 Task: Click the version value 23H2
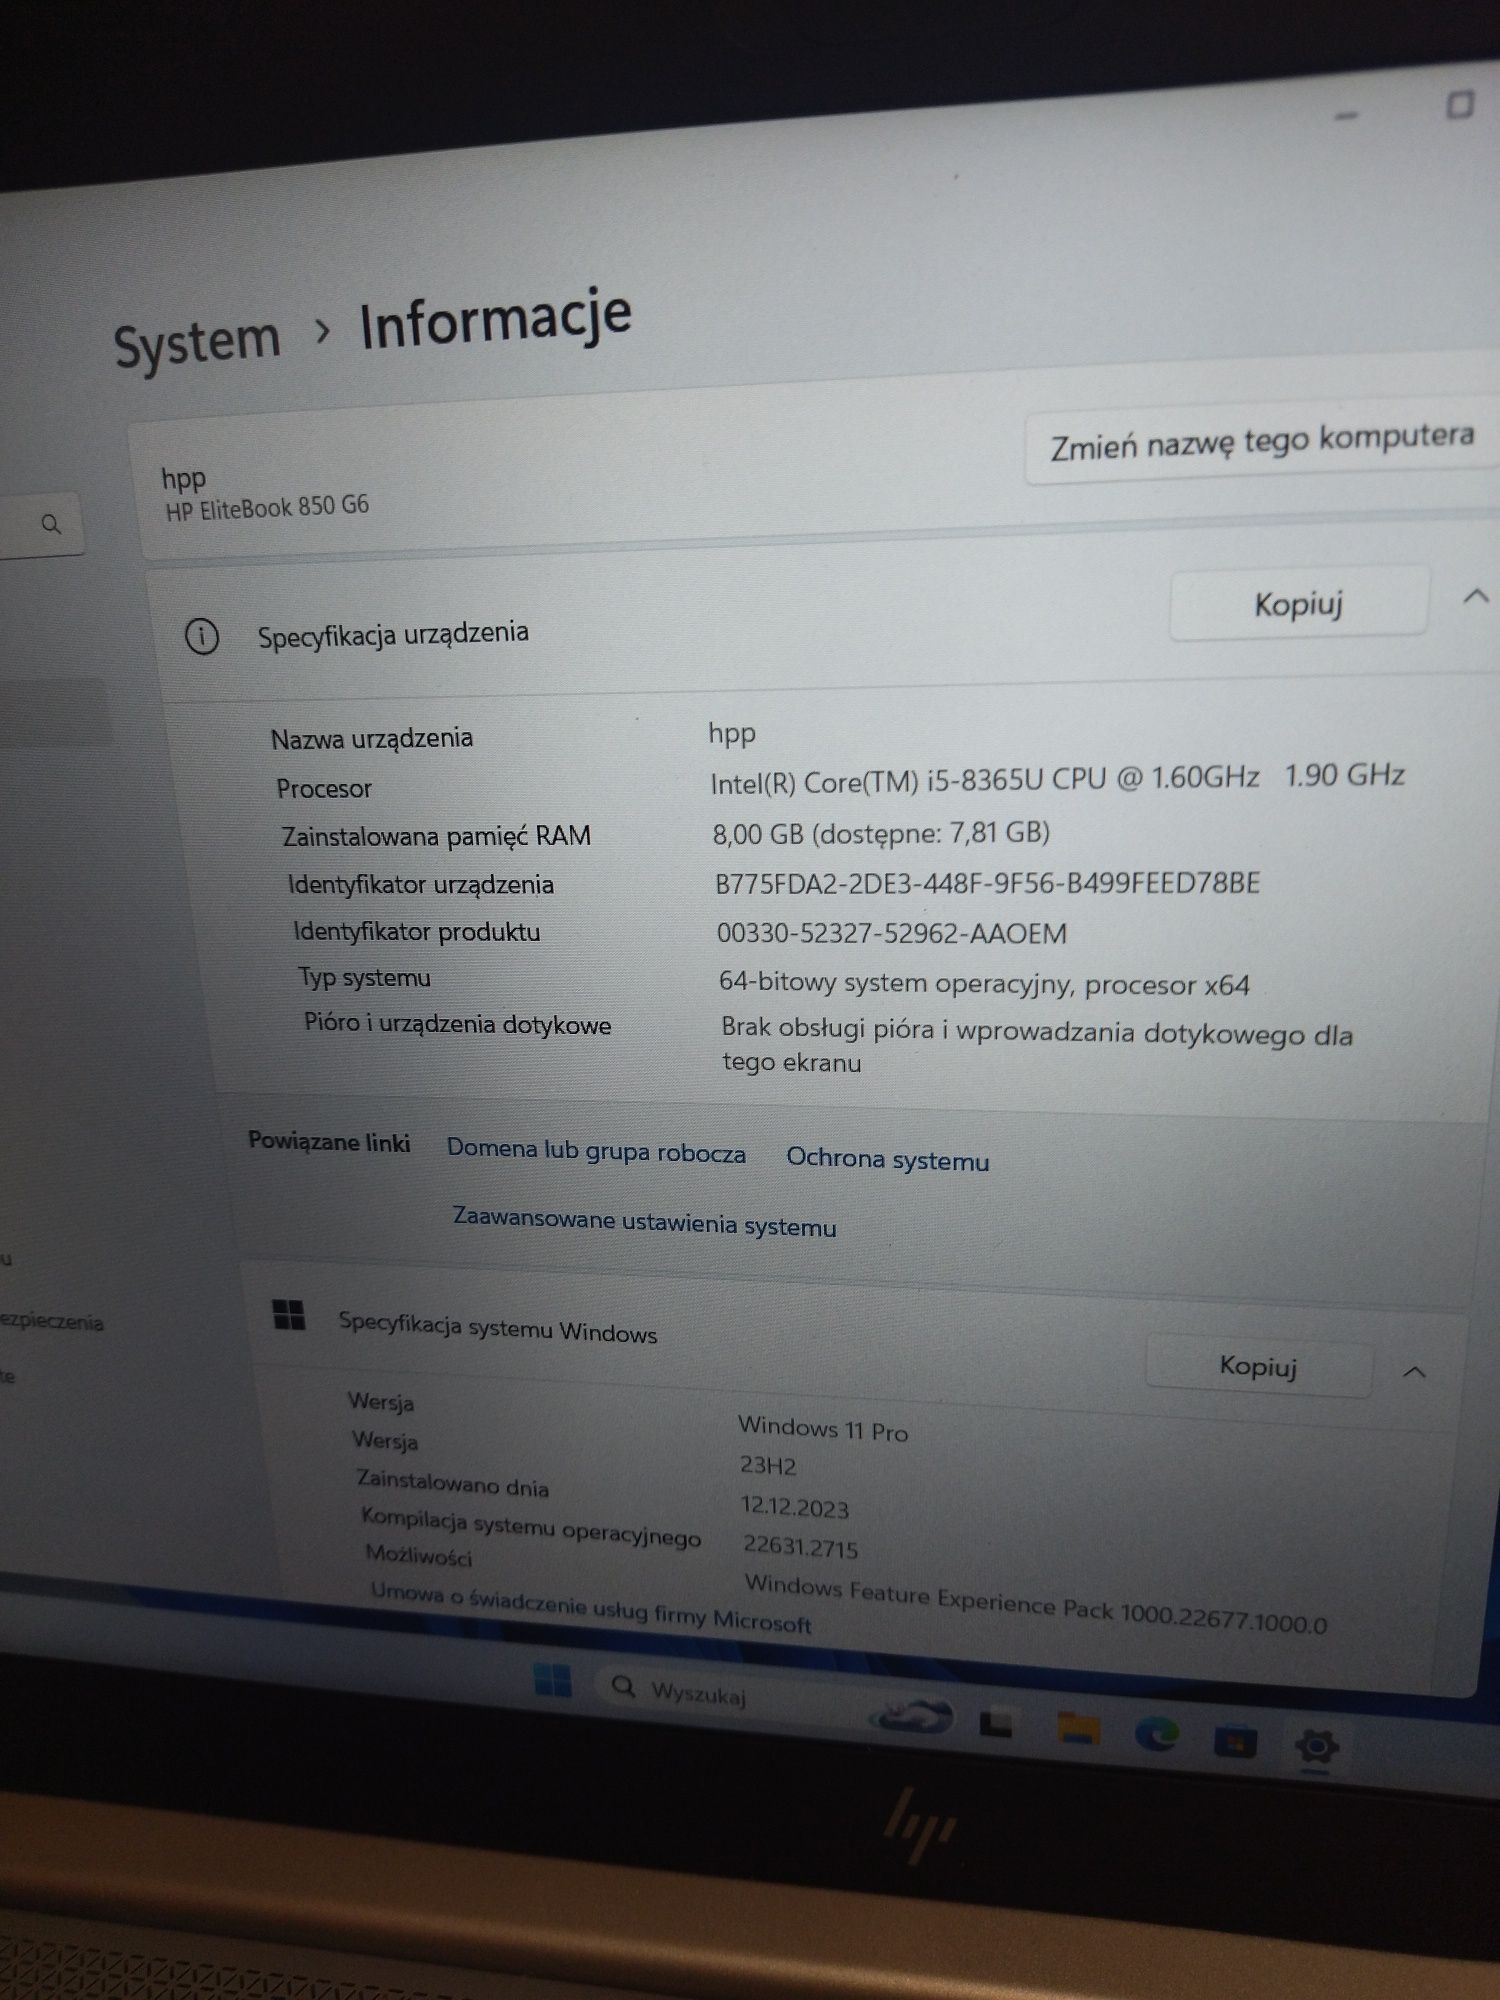click(768, 1466)
